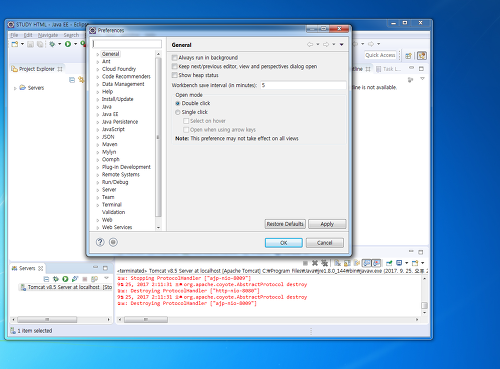
Task: Click Remove Launch icon in Console toolbar
Action: [x=315, y=263]
